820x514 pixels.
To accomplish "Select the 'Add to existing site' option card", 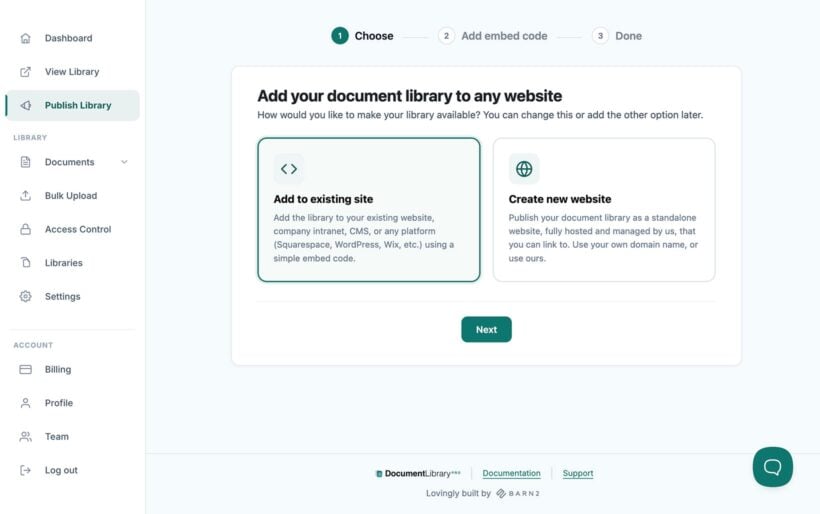I will pos(369,210).
